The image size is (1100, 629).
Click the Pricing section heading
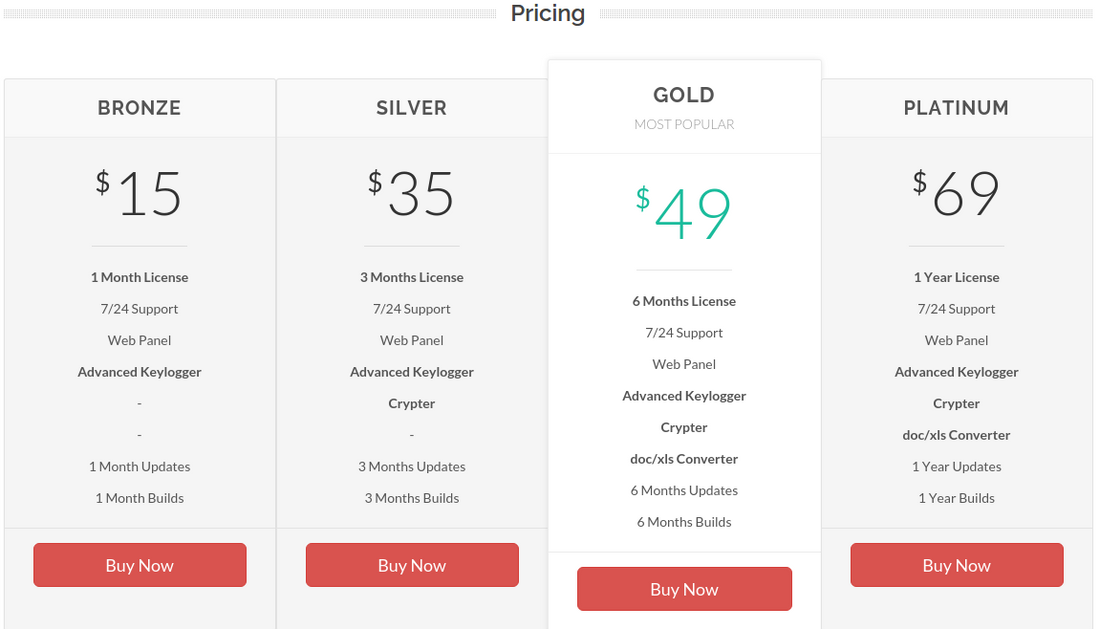(x=548, y=14)
